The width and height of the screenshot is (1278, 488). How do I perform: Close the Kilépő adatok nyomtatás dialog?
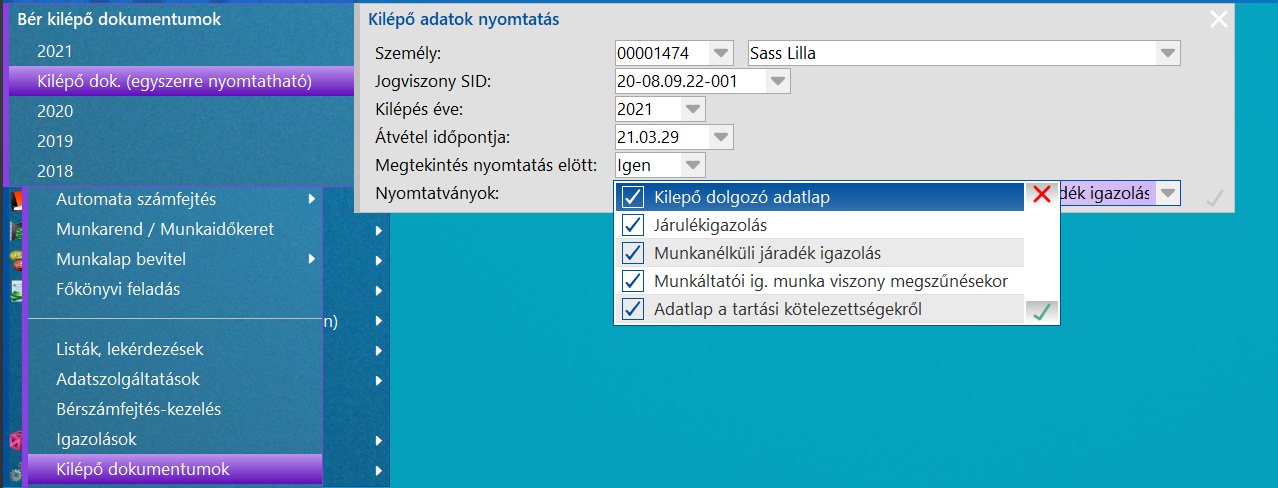[1218, 19]
